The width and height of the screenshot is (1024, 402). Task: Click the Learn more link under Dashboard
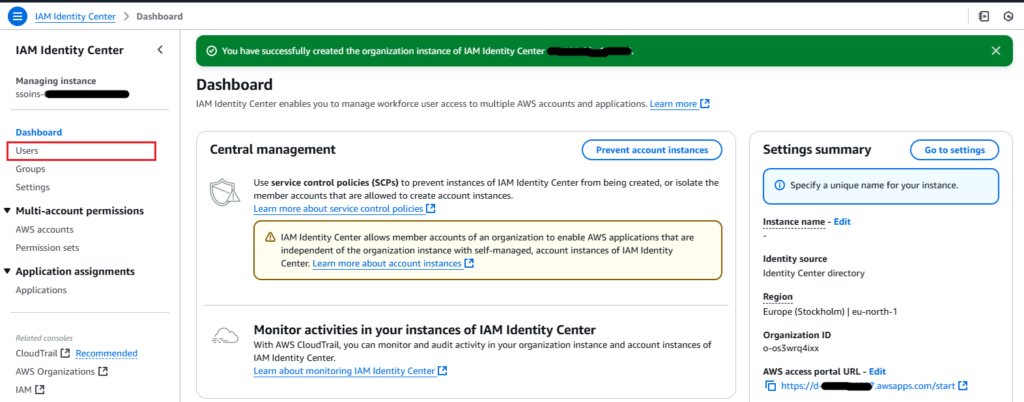tap(673, 104)
